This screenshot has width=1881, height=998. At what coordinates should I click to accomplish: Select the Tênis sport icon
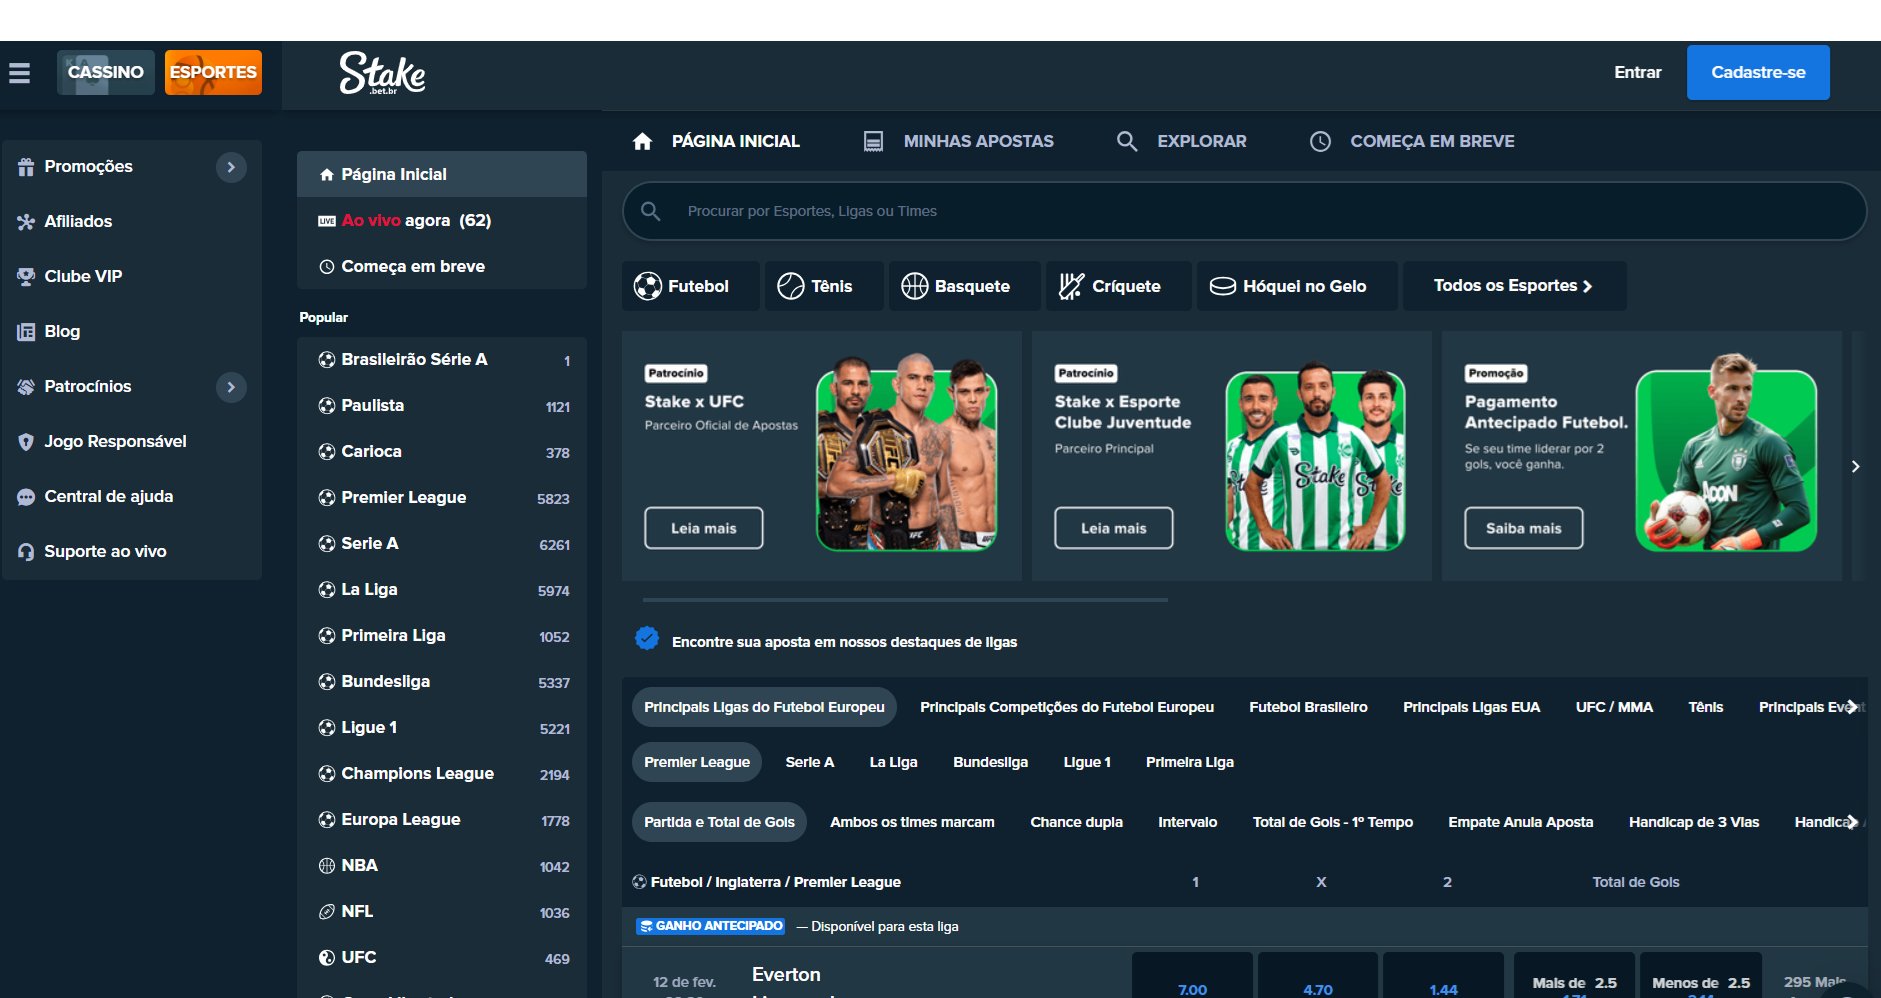(x=790, y=287)
